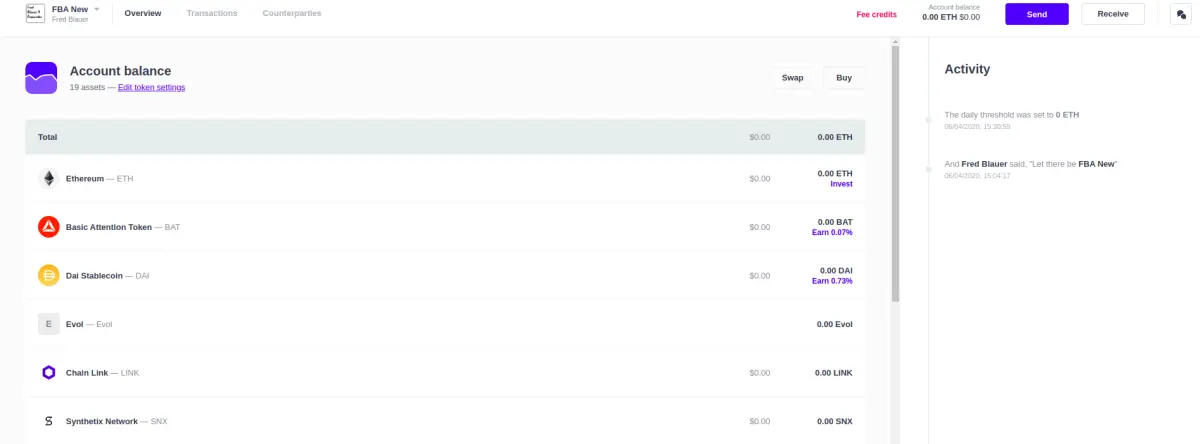Click the purple Account balance wallet icon

[x=41, y=78]
